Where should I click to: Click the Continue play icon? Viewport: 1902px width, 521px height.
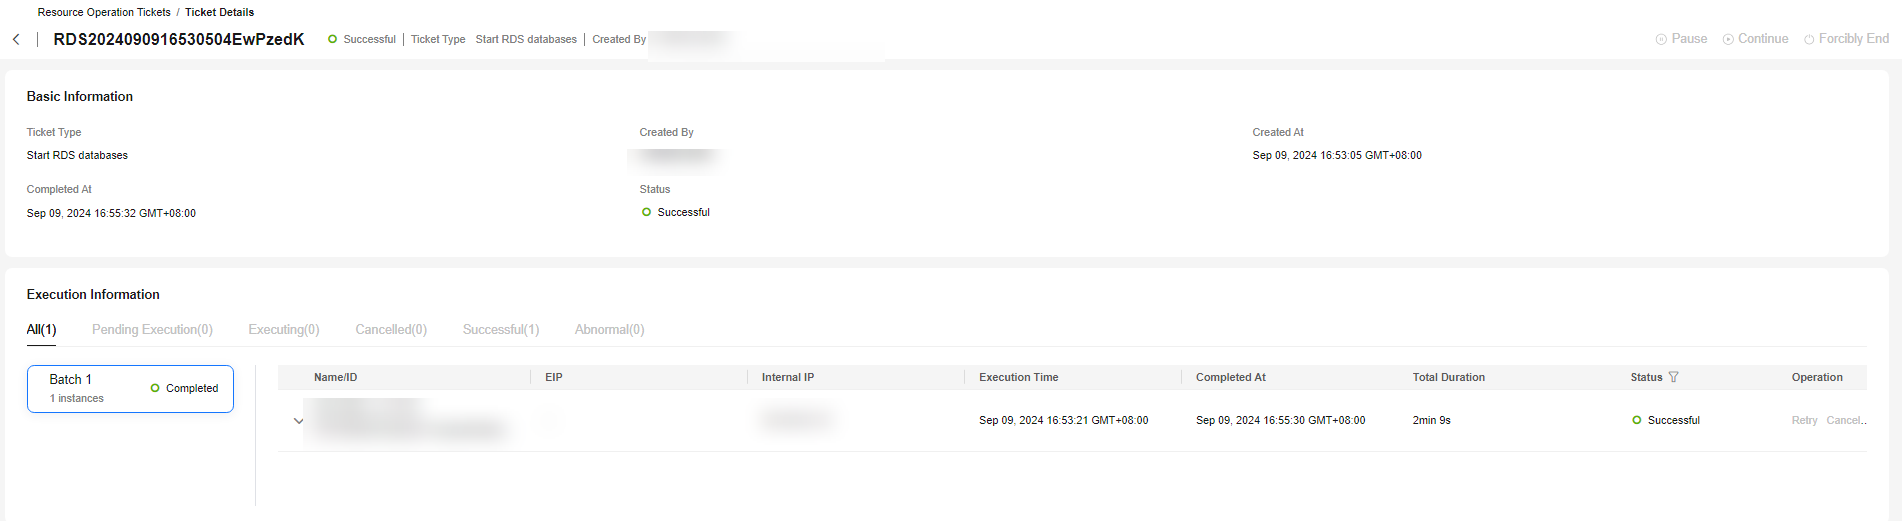point(1728,39)
